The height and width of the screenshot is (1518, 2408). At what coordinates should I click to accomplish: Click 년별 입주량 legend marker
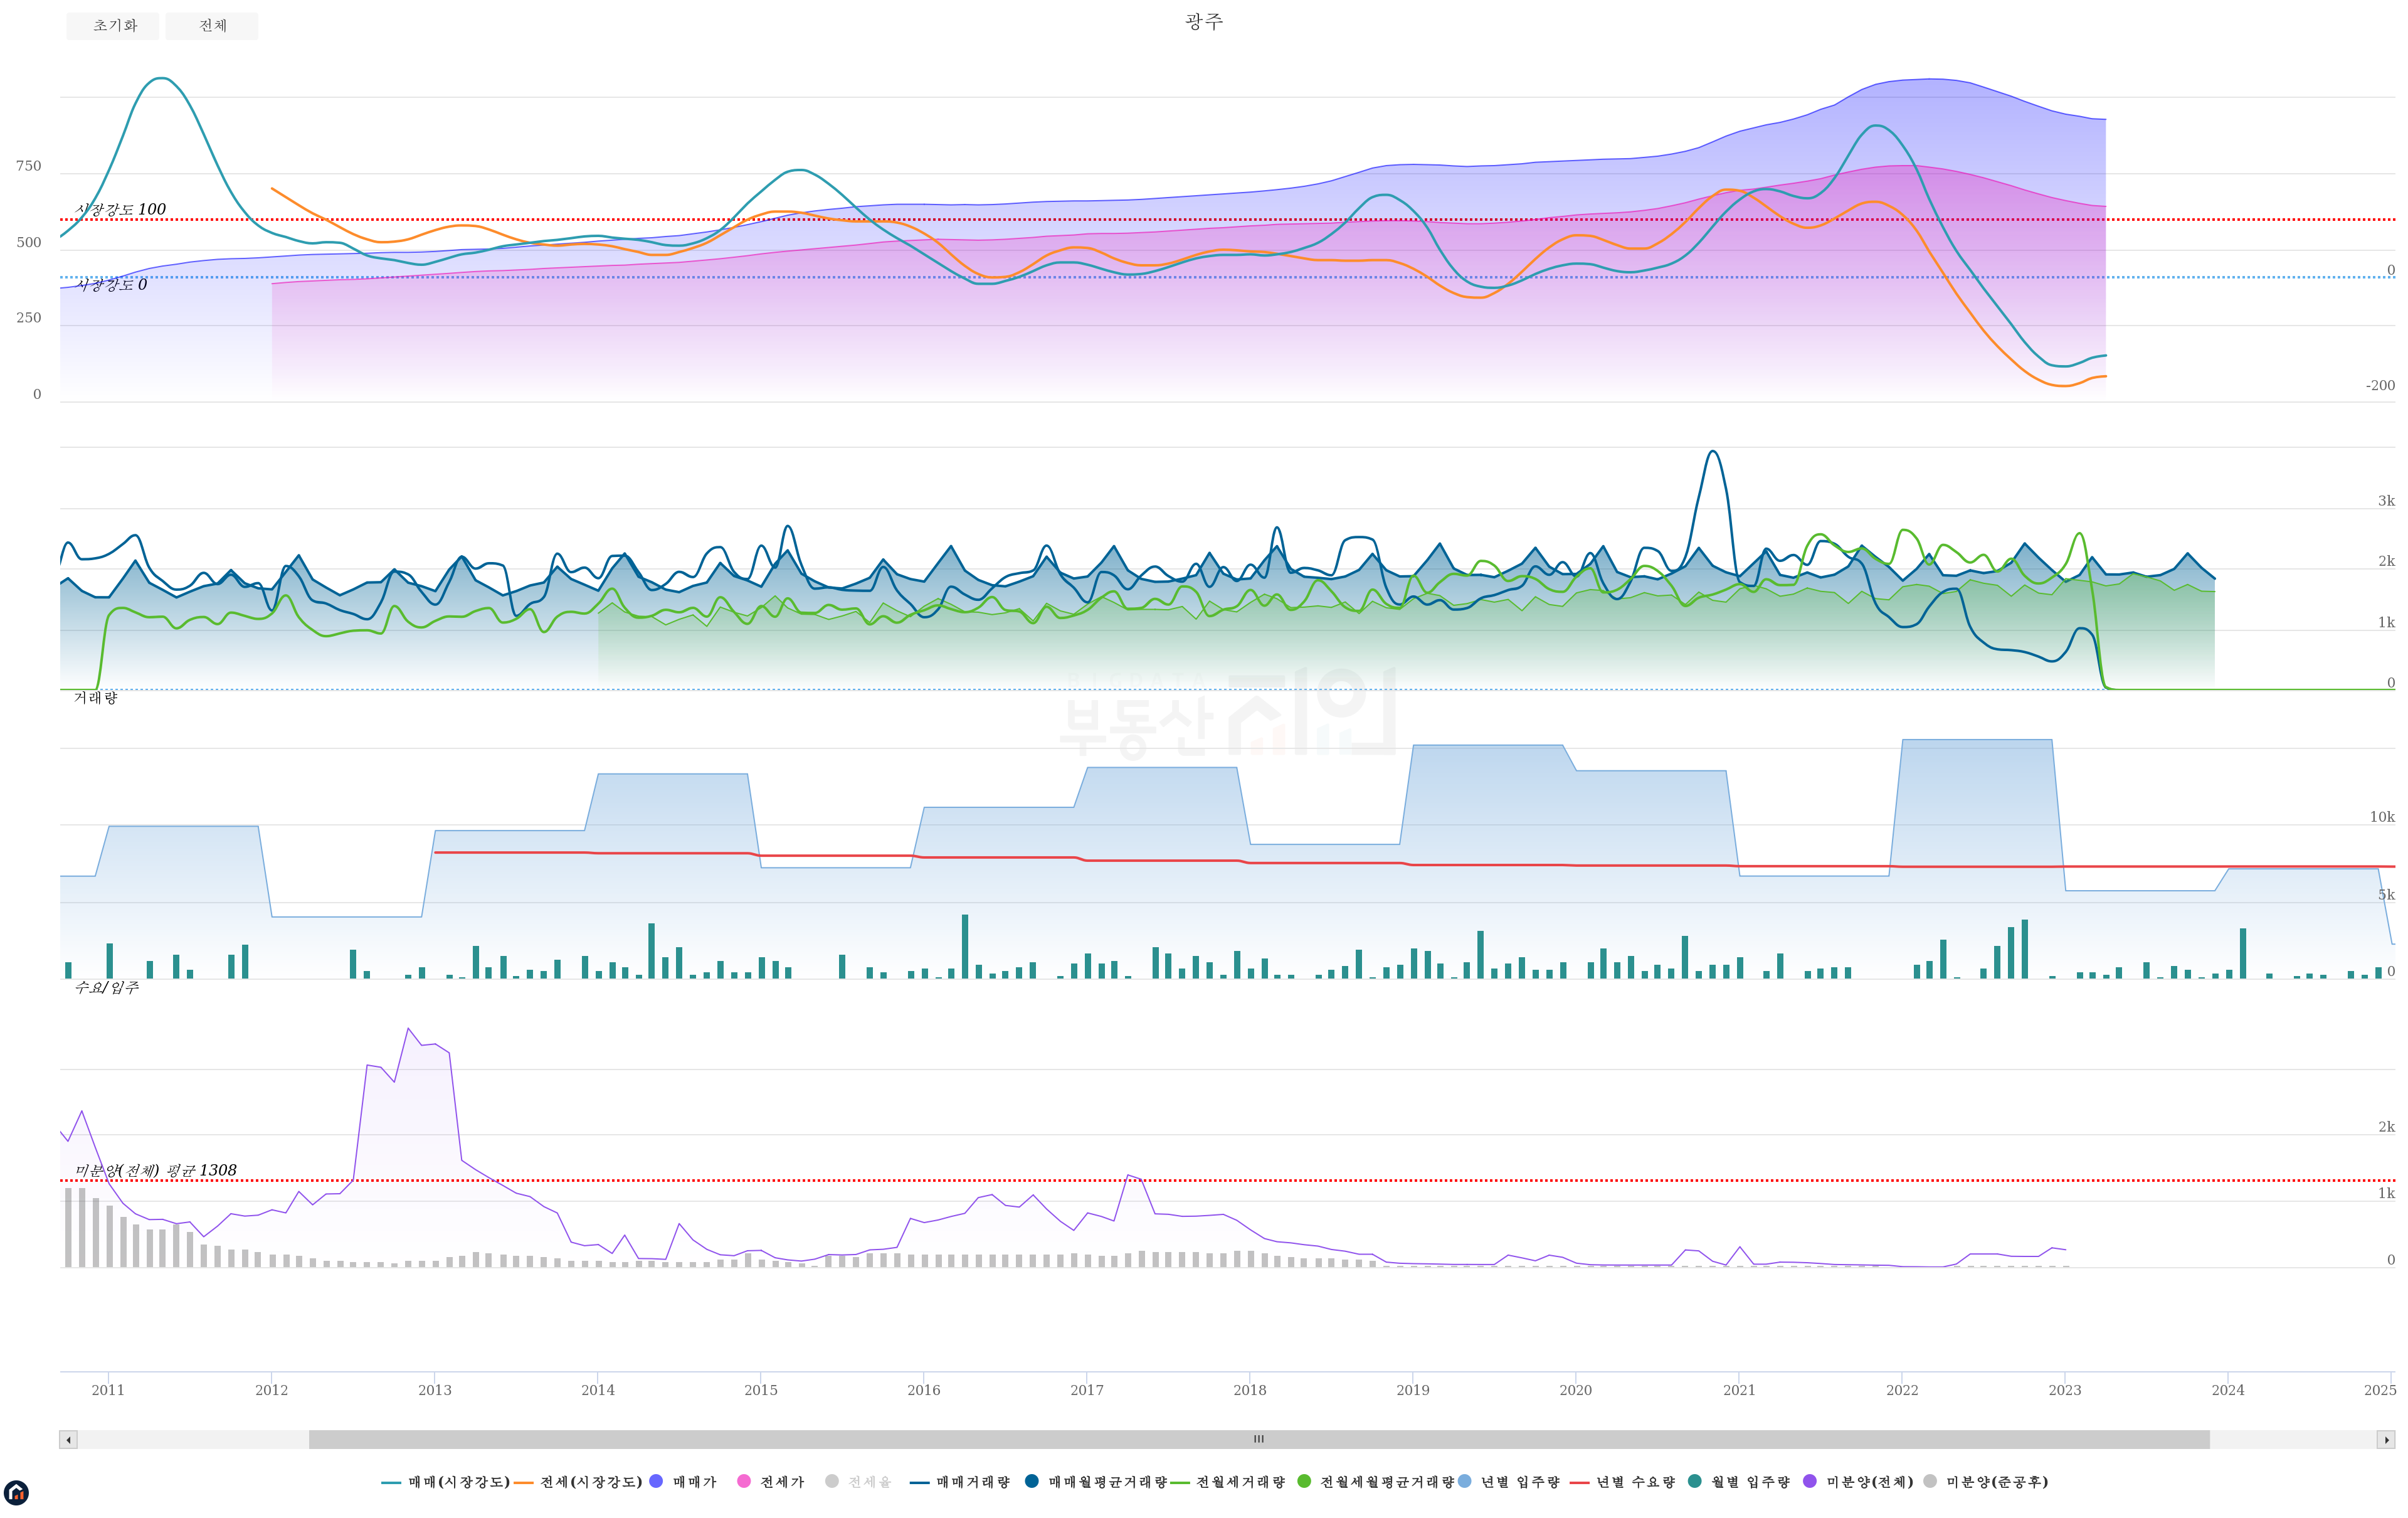click(1465, 1481)
